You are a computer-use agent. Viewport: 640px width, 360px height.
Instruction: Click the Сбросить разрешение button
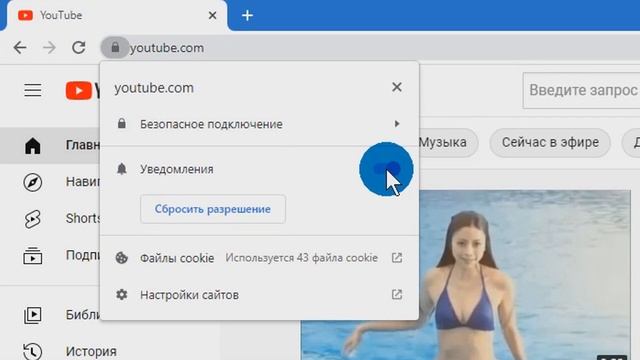point(213,209)
